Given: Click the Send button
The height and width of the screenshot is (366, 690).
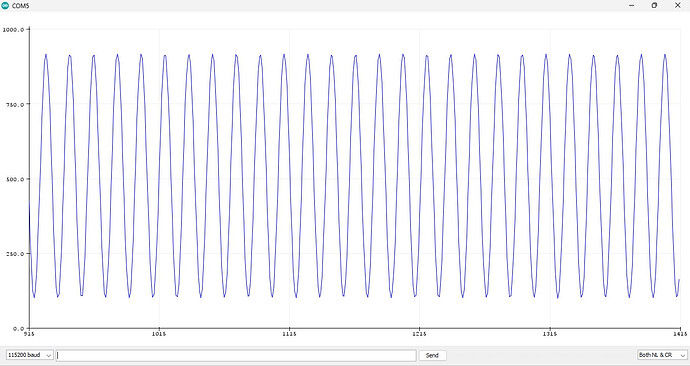Looking at the screenshot, I should (432, 355).
